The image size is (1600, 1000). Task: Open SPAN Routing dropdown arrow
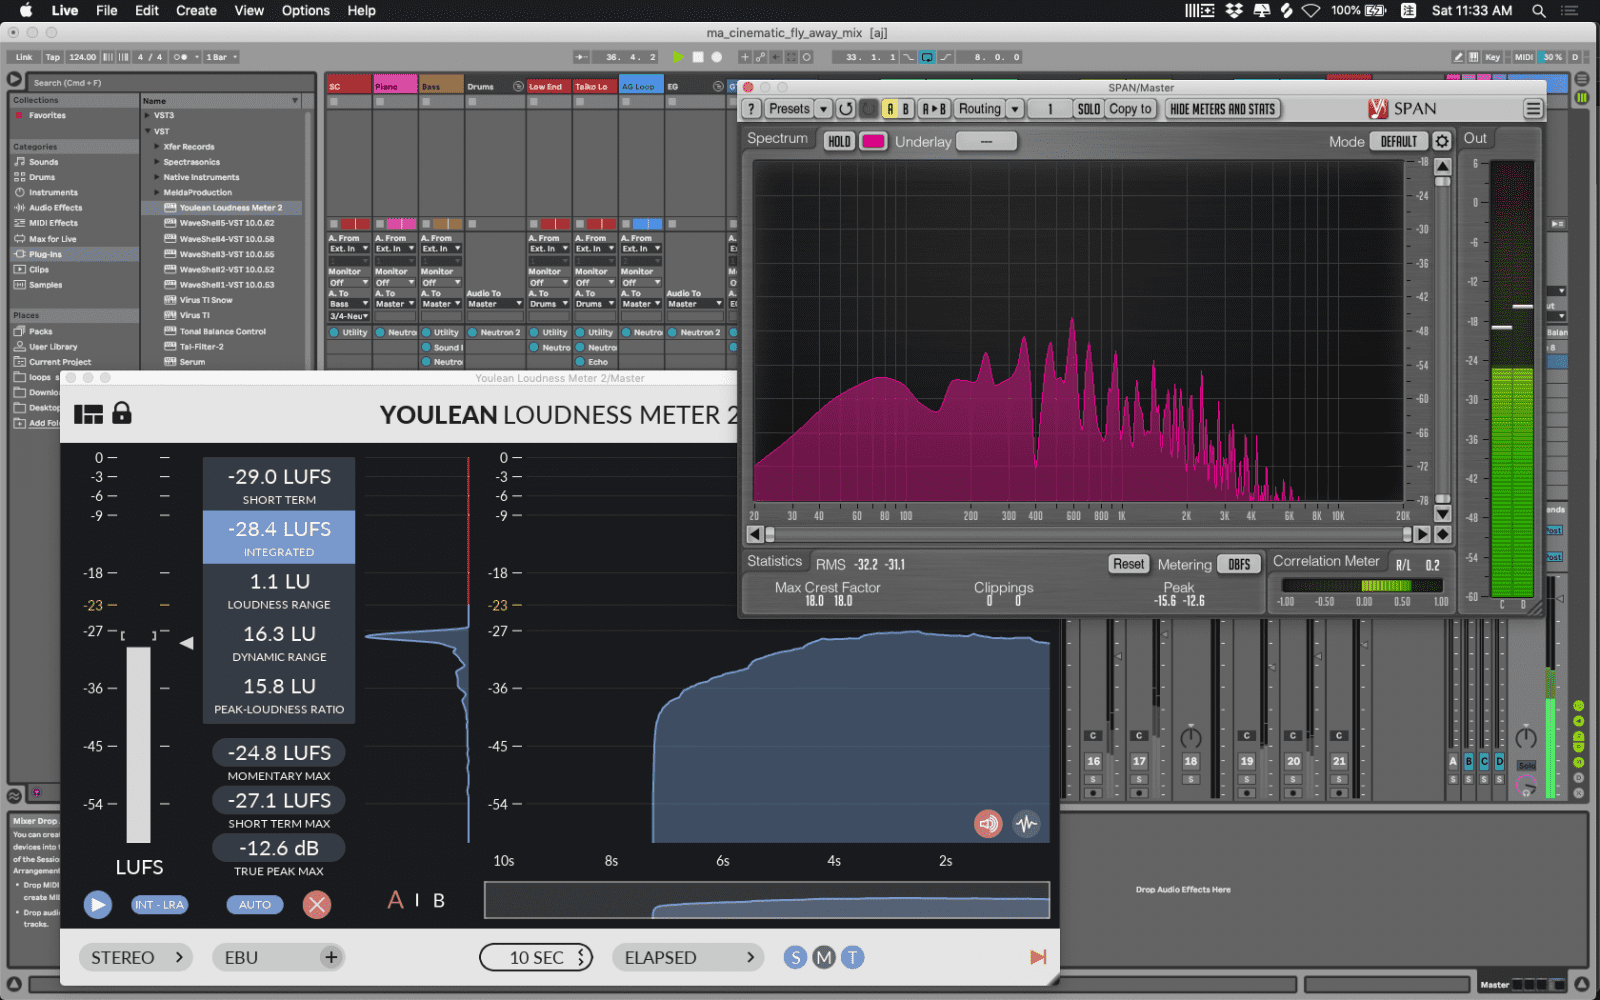(1015, 109)
